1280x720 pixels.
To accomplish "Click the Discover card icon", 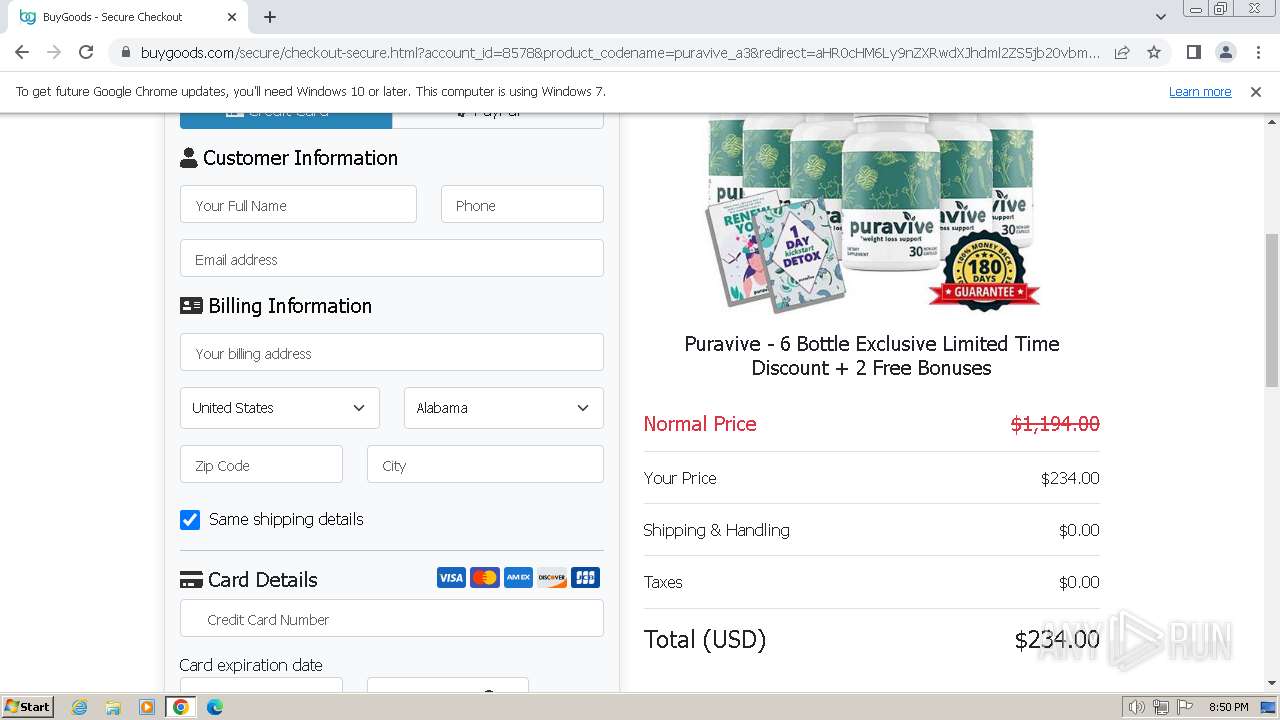I will (x=552, y=578).
